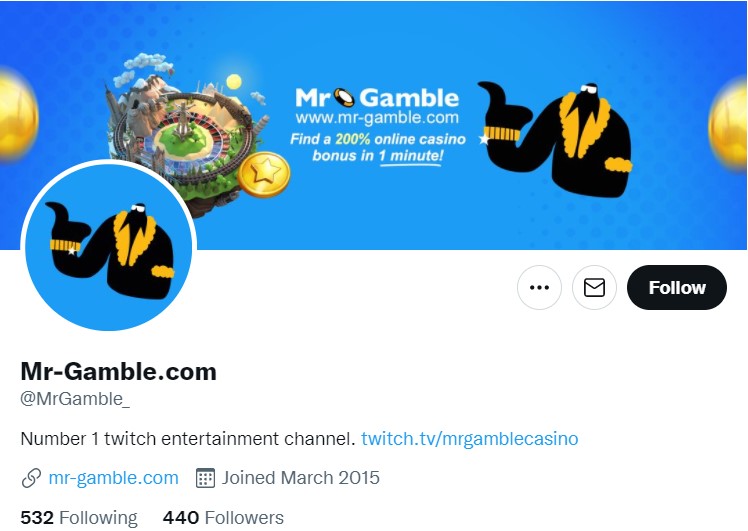The image size is (748, 531).
Task: Click the thumbs-up mascot in the banner
Action: (x=555, y=138)
